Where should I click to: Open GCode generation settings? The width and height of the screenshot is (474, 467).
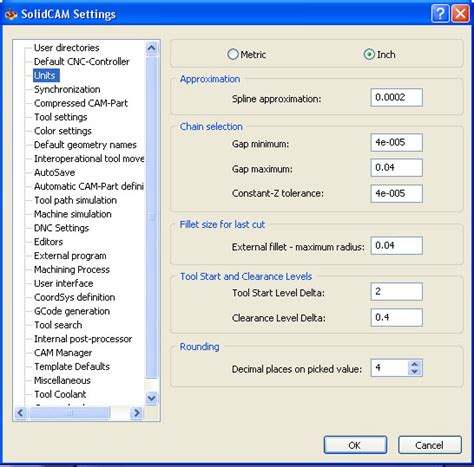72,311
